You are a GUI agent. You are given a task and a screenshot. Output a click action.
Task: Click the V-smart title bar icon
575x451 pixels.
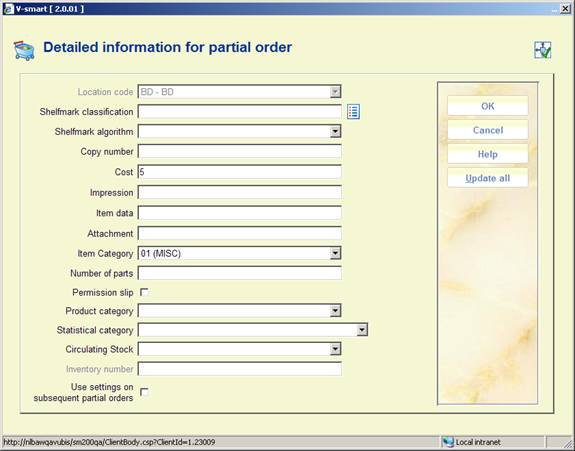click(x=8, y=9)
